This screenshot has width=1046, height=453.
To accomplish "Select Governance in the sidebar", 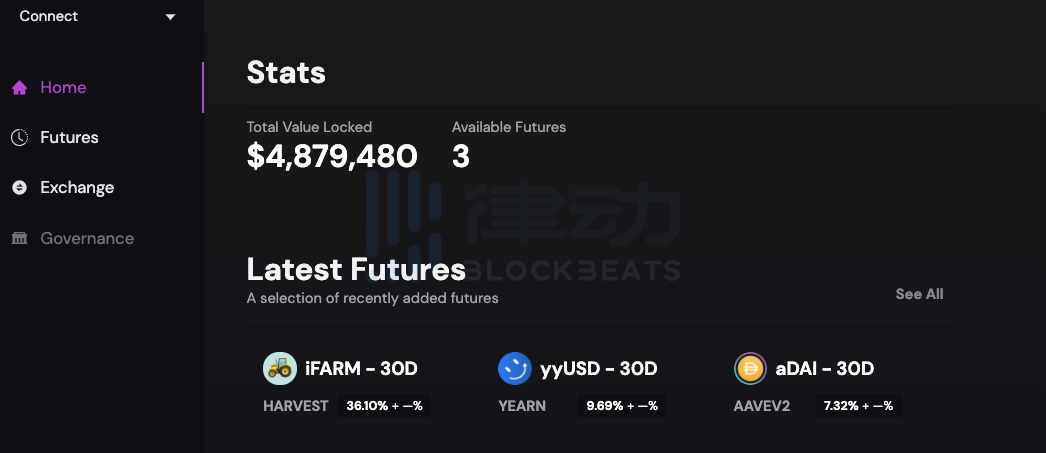I will coord(87,238).
